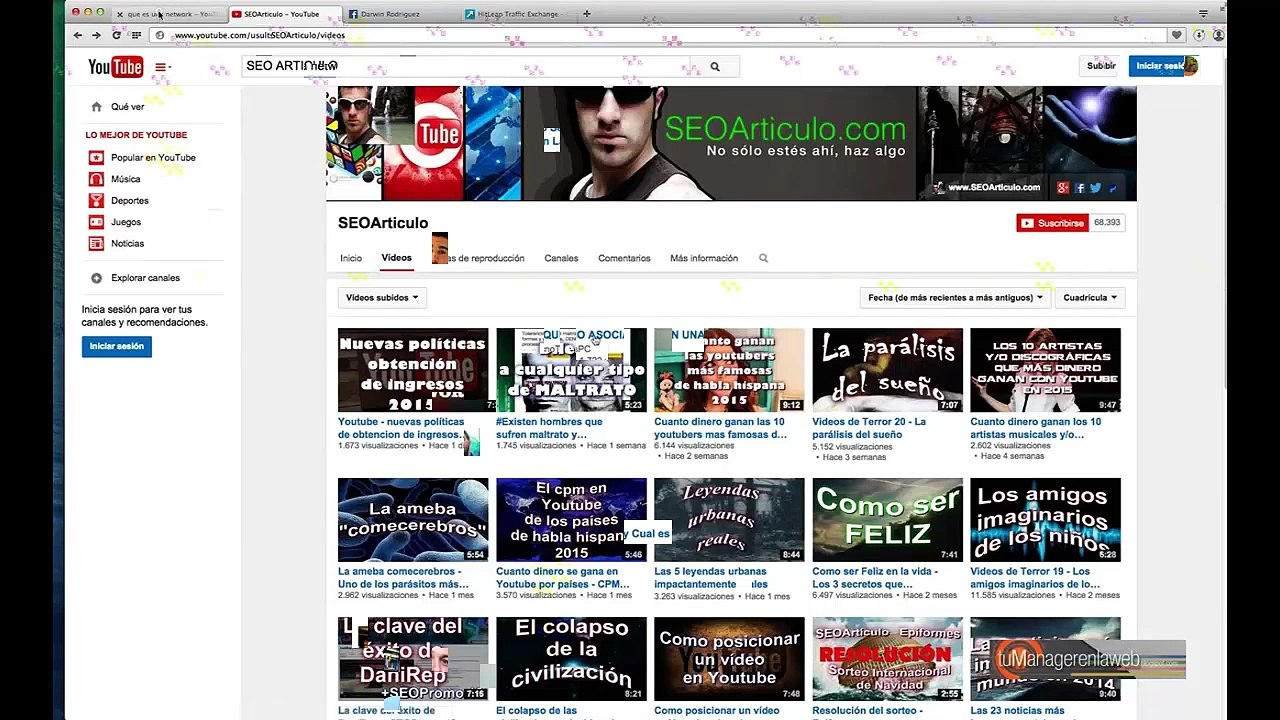The width and height of the screenshot is (1280, 720).
Task: Click the Google+ icon in banner
Action: tap(1064, 187)
